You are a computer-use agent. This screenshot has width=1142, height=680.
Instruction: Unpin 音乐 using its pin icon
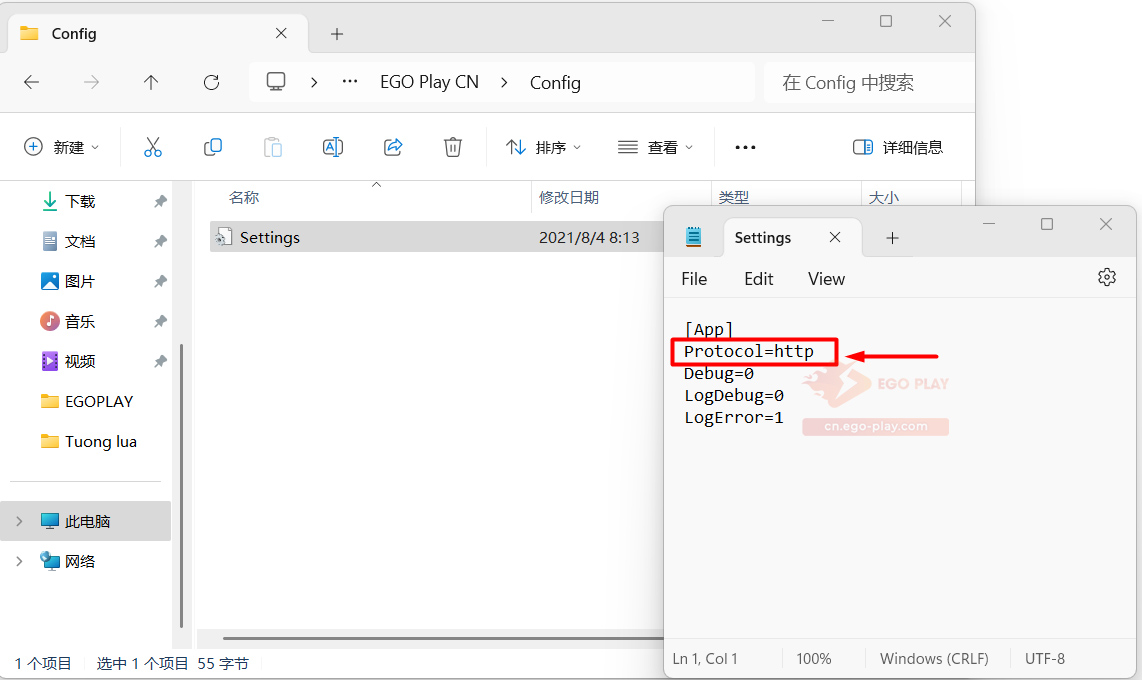pos(160,321)
